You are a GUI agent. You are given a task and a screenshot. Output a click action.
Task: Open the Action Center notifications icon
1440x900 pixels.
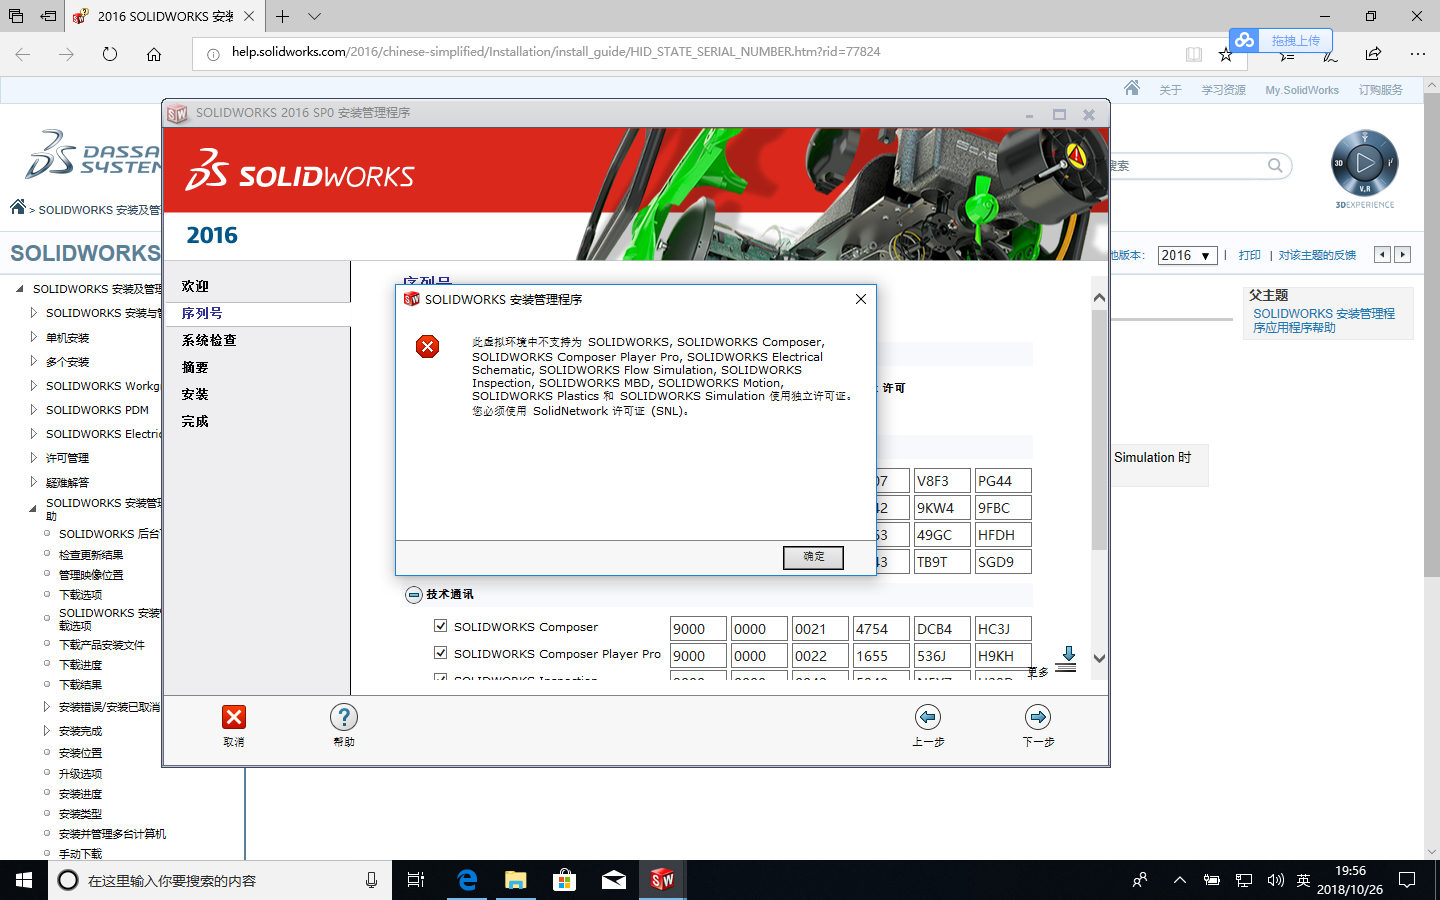click(1407, 880)
